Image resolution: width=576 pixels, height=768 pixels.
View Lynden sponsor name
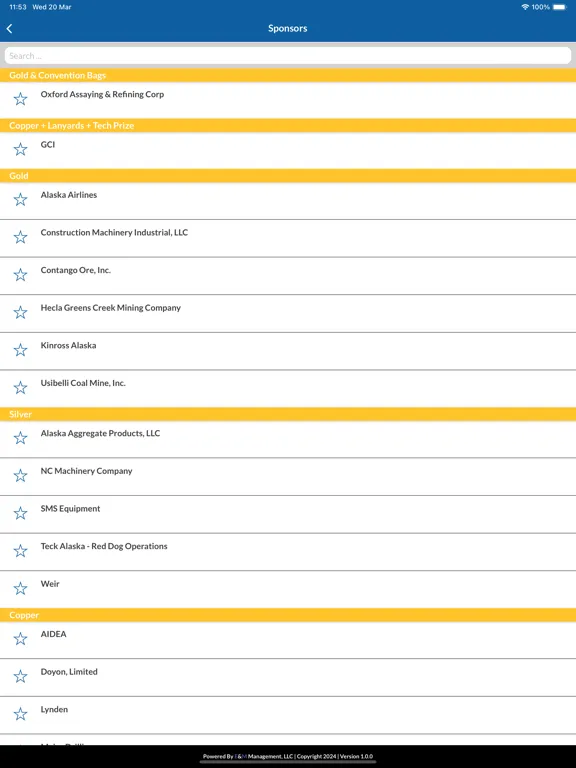[x=54, y=710]
